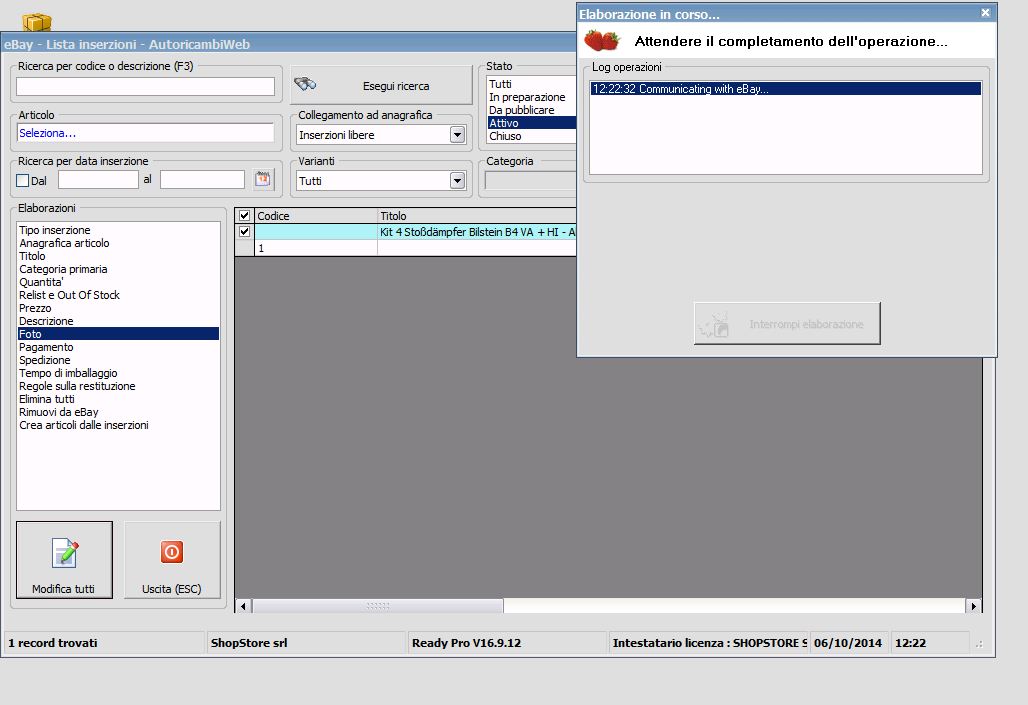This screenshot has height=705, width=1028.
Task: Select Categoria primaria elaboration
Action: [118, 269]
